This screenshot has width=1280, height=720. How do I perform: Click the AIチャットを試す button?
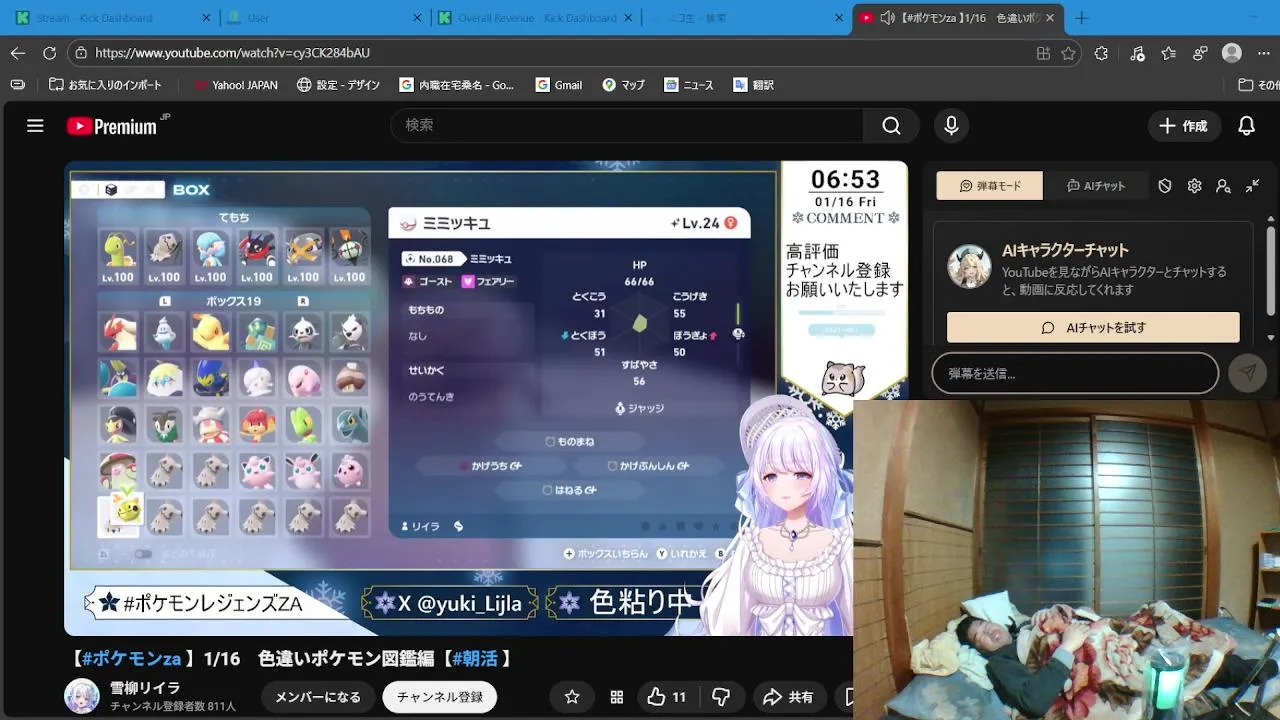click(x=1093, y=327)
